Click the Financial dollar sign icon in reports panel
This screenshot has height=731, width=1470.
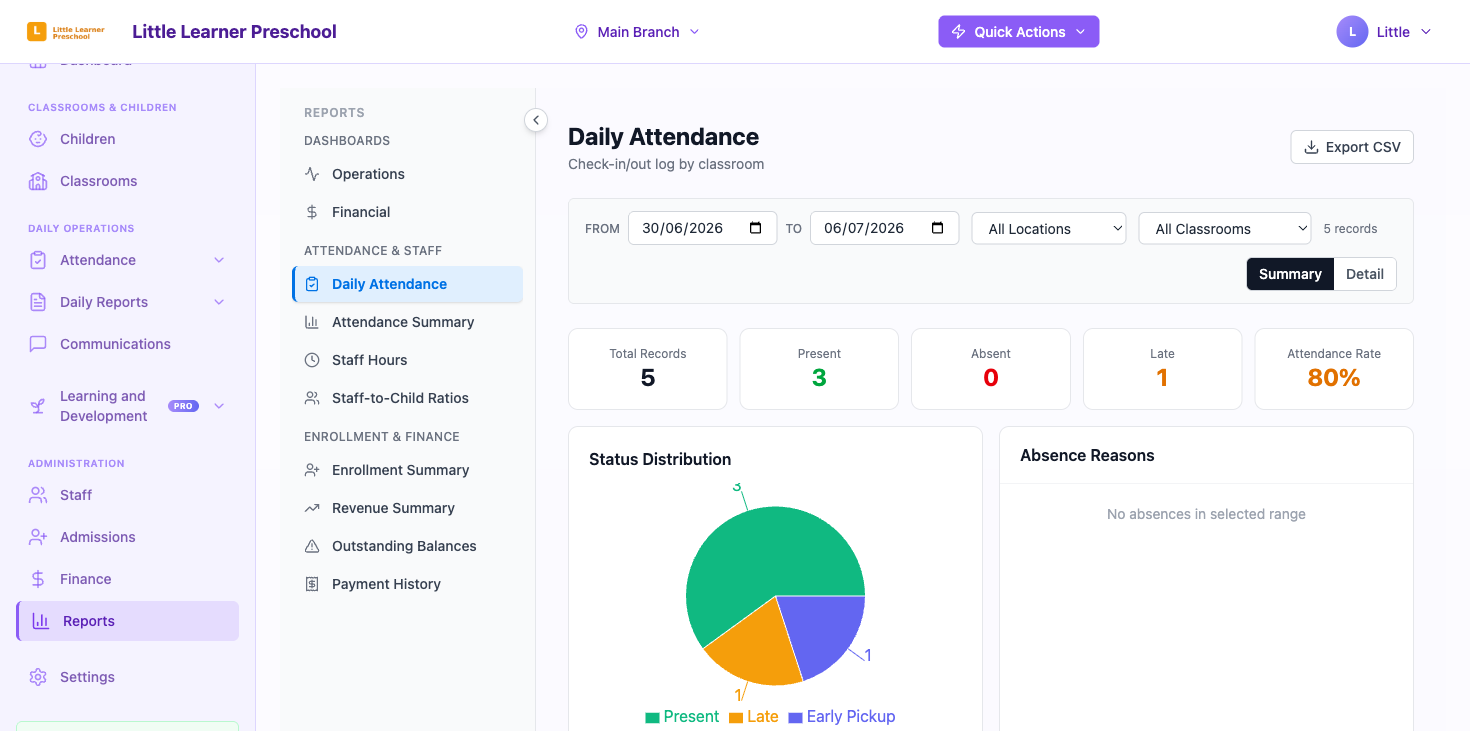click(x=312, y=212)
